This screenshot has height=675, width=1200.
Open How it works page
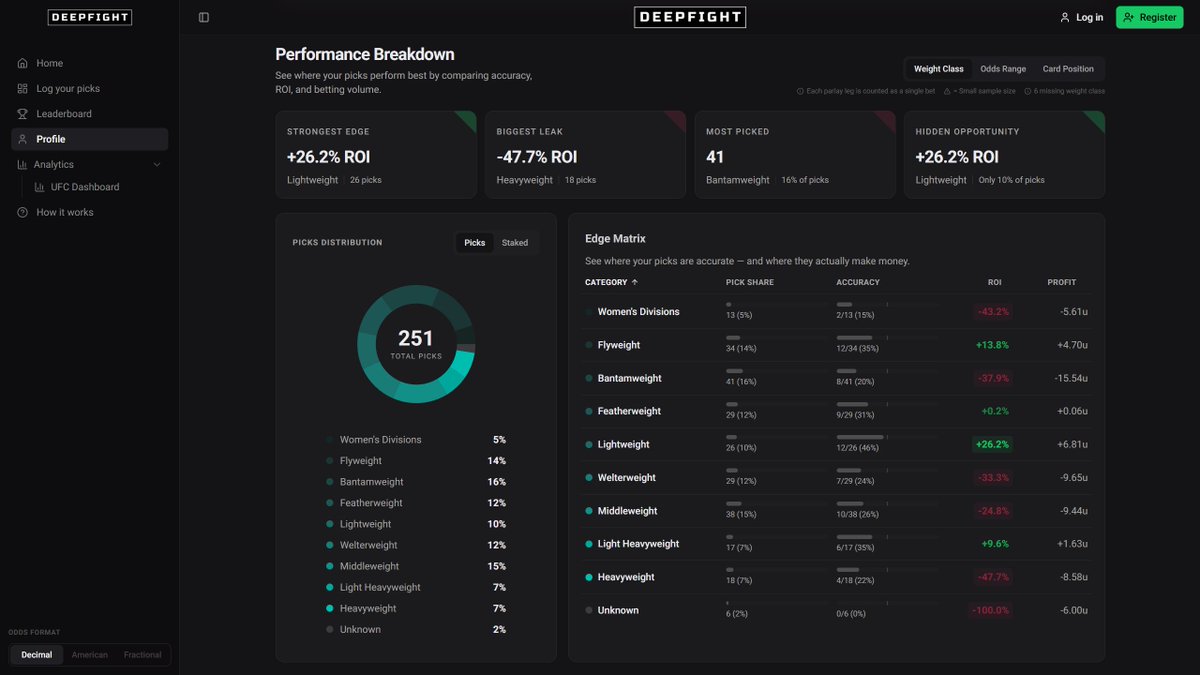(90, 212)
